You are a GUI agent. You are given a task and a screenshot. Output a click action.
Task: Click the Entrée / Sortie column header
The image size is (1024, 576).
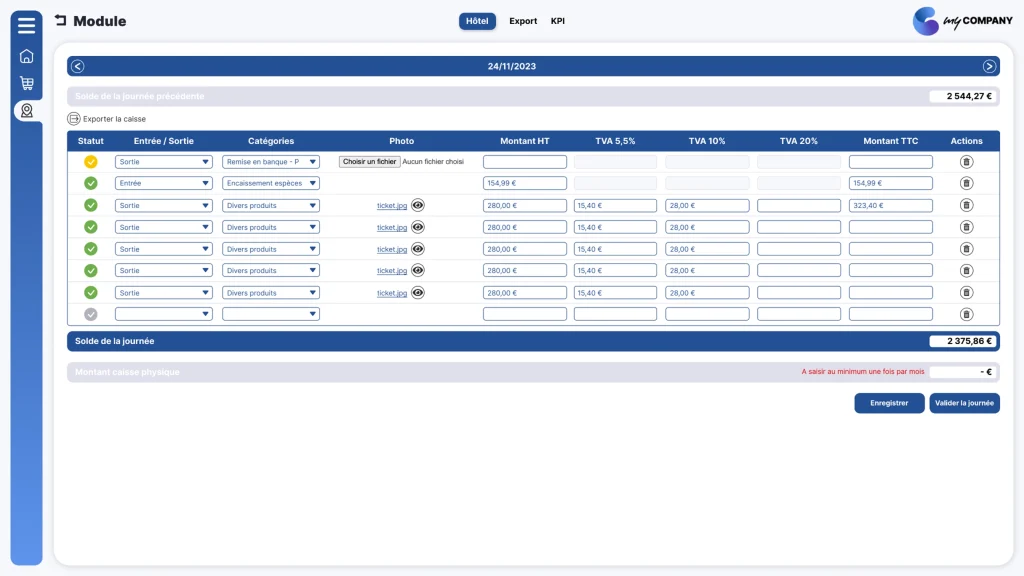click(x=163, y=141)
